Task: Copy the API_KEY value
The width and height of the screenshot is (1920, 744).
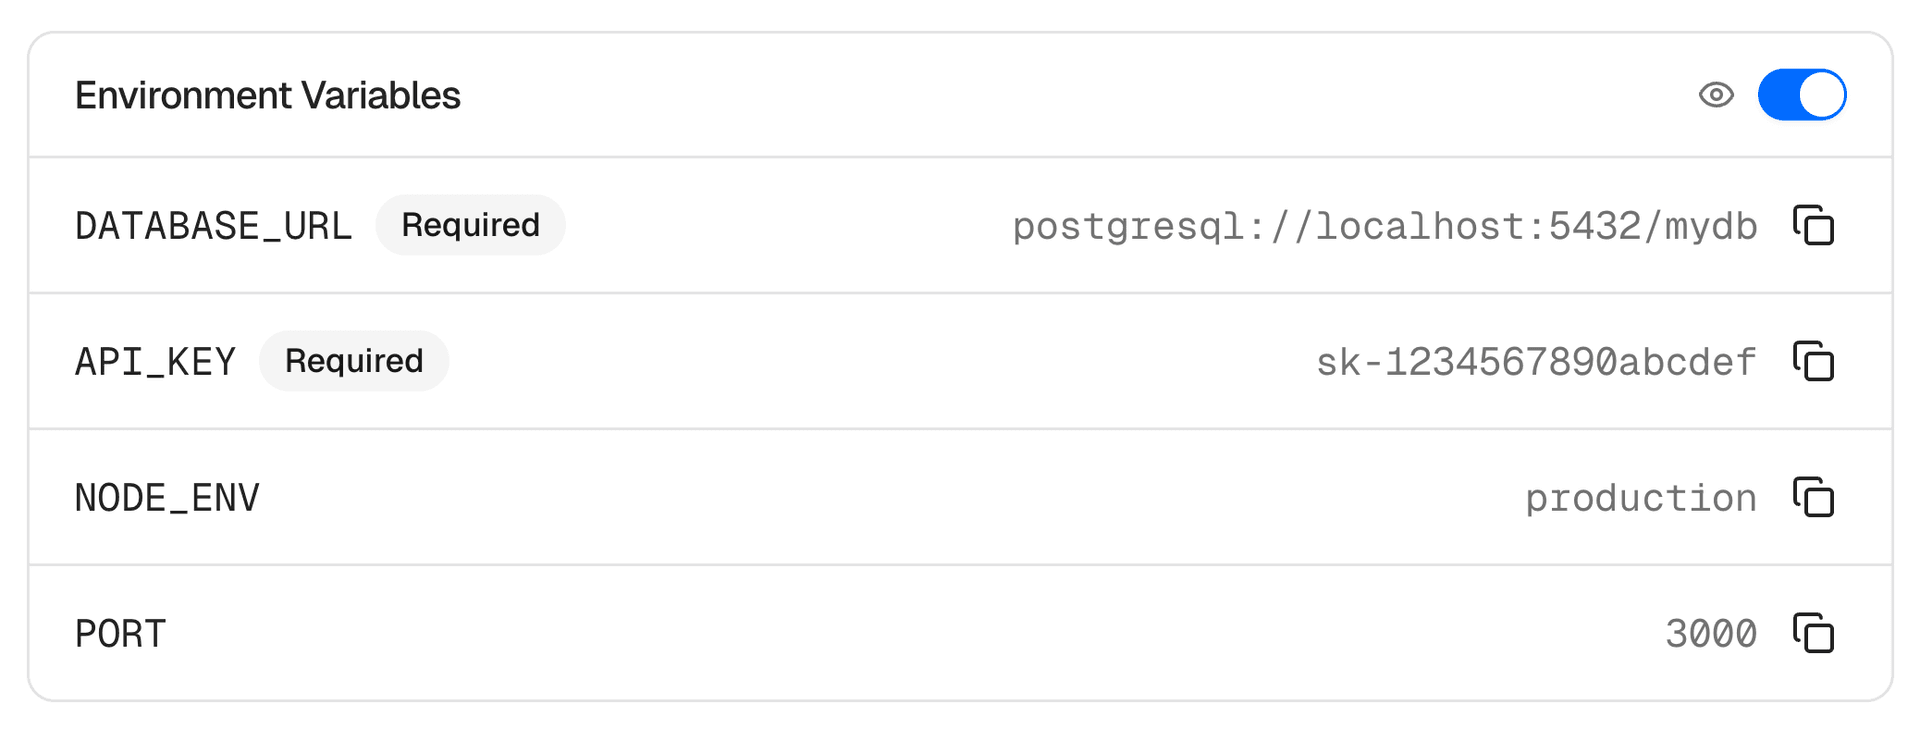Action: pyautogui.click(x=1813, y=362)
